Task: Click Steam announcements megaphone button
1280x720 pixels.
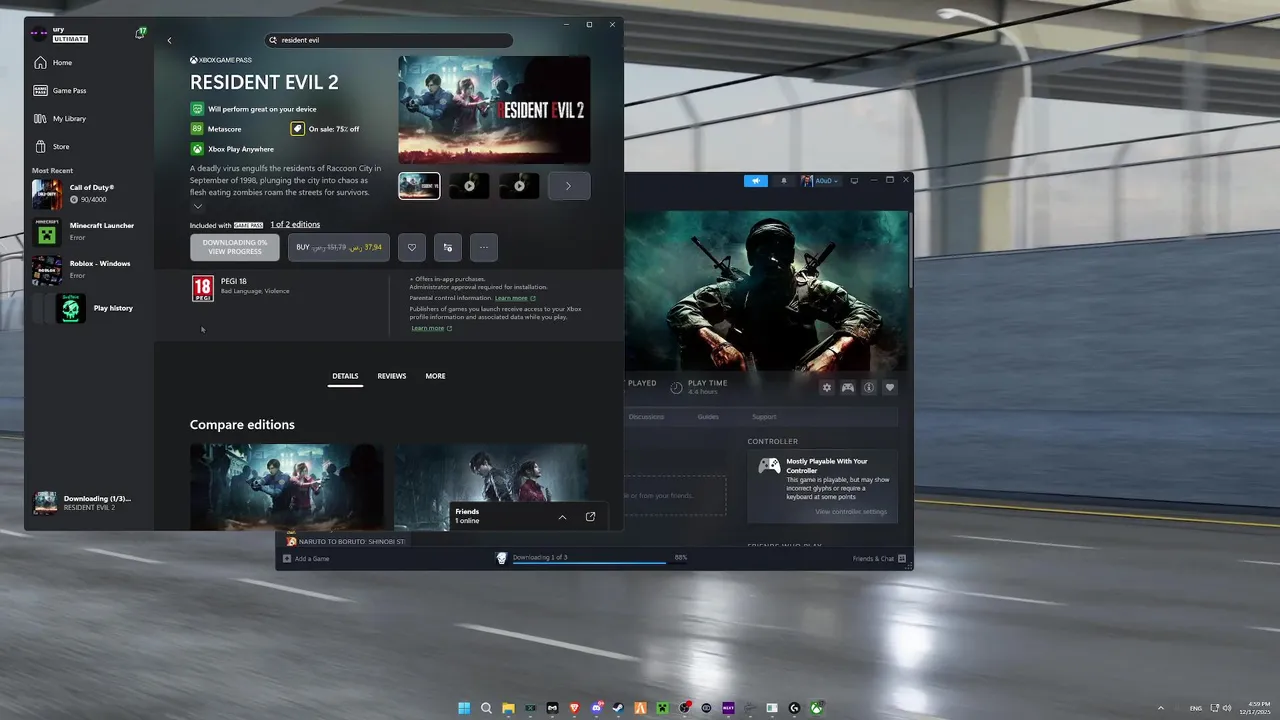Action: tap(756, 181)
